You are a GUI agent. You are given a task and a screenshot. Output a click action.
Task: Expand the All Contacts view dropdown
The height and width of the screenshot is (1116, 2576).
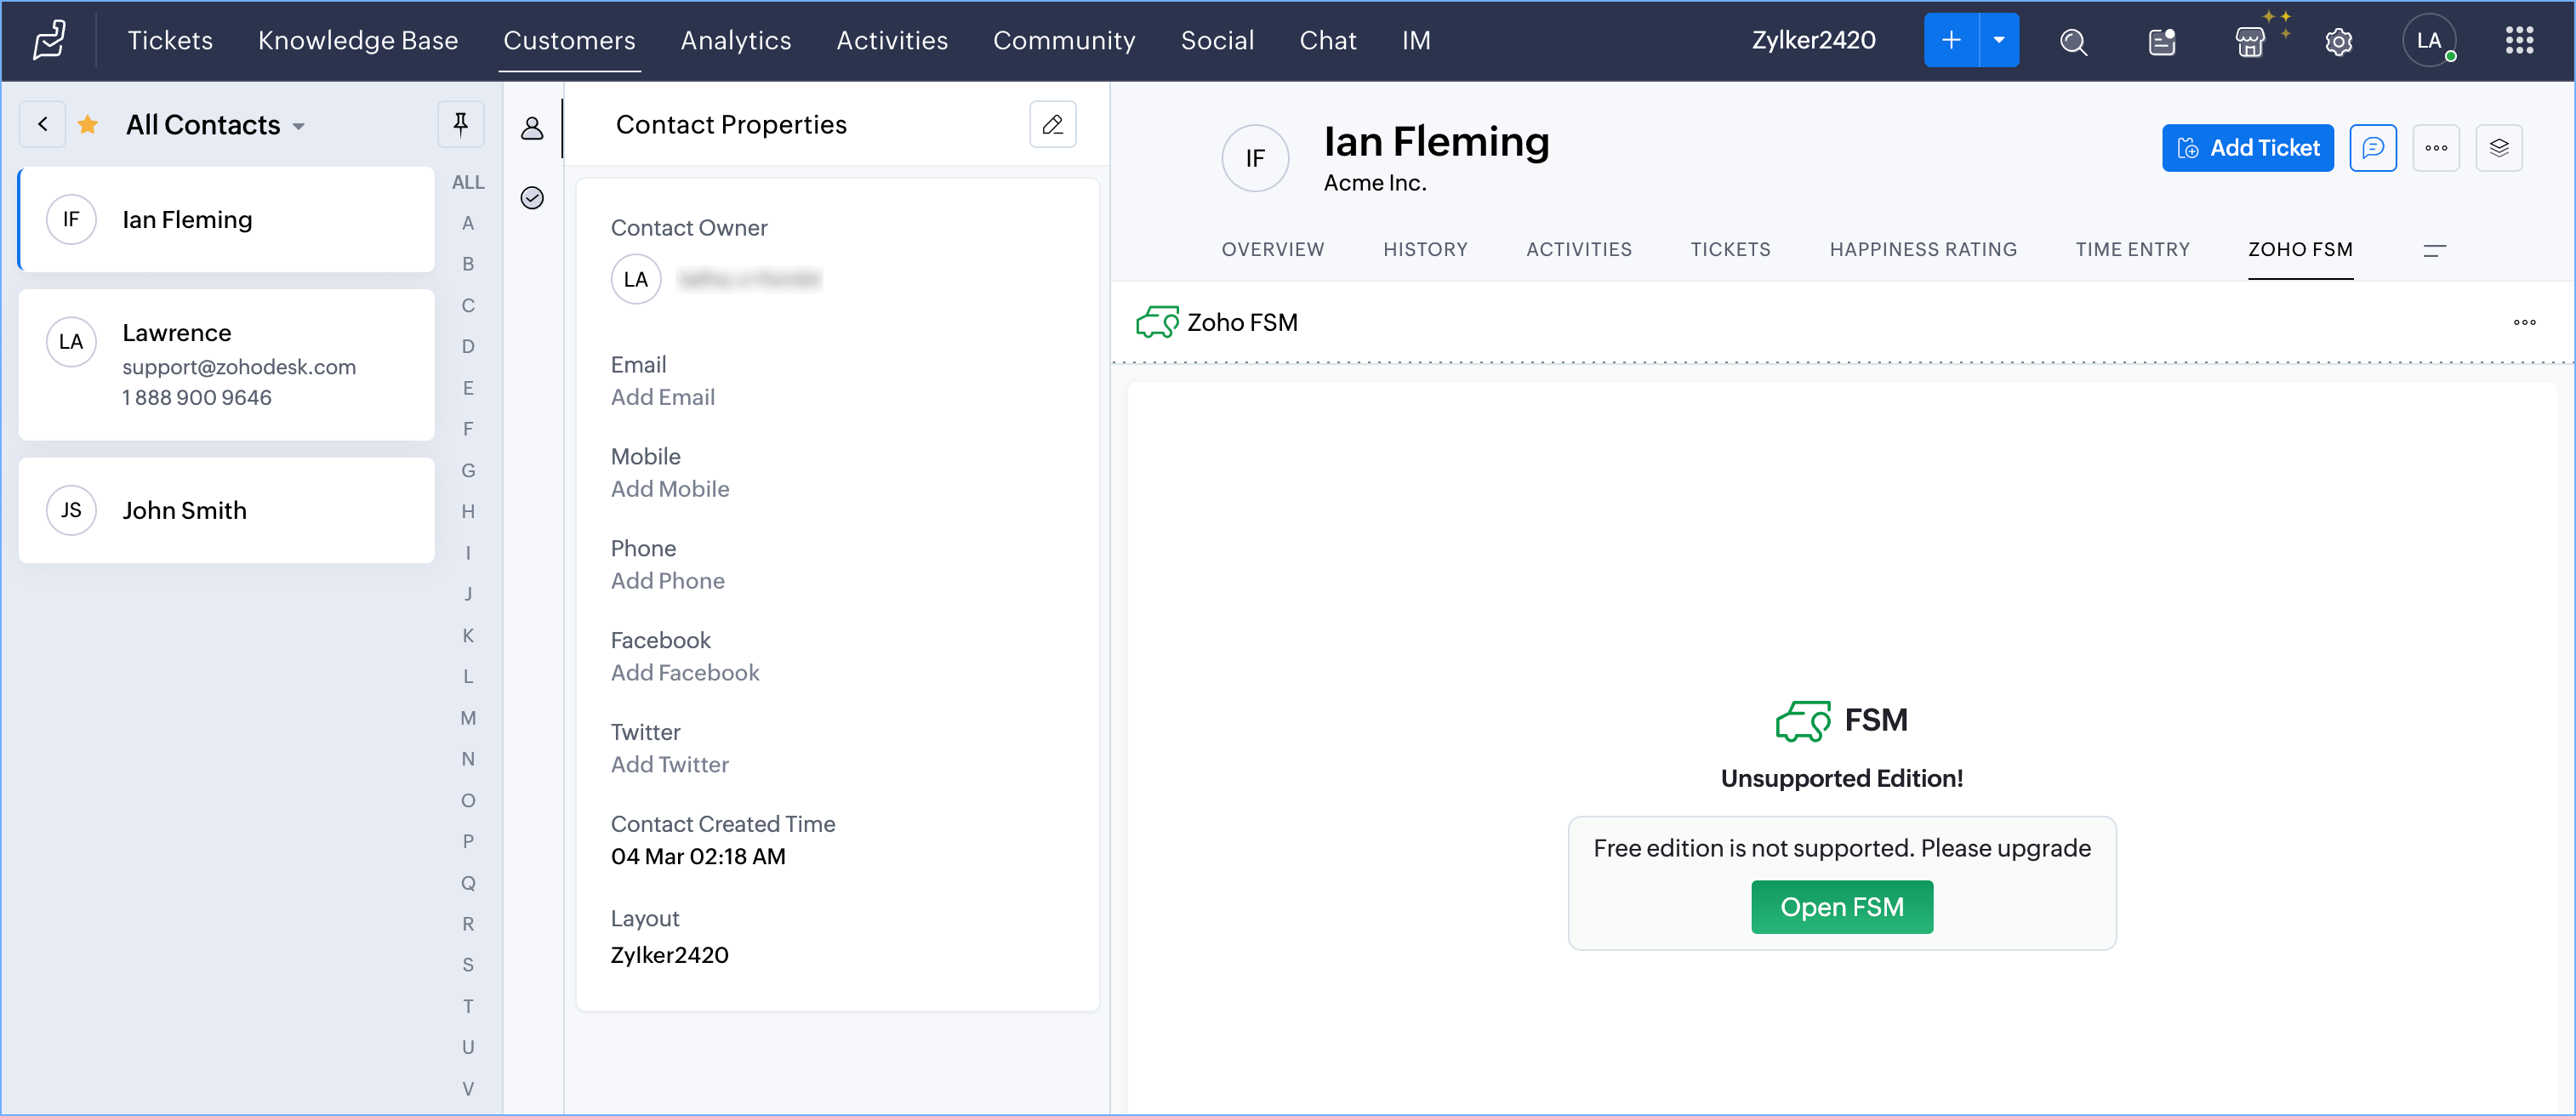[298, 126]
